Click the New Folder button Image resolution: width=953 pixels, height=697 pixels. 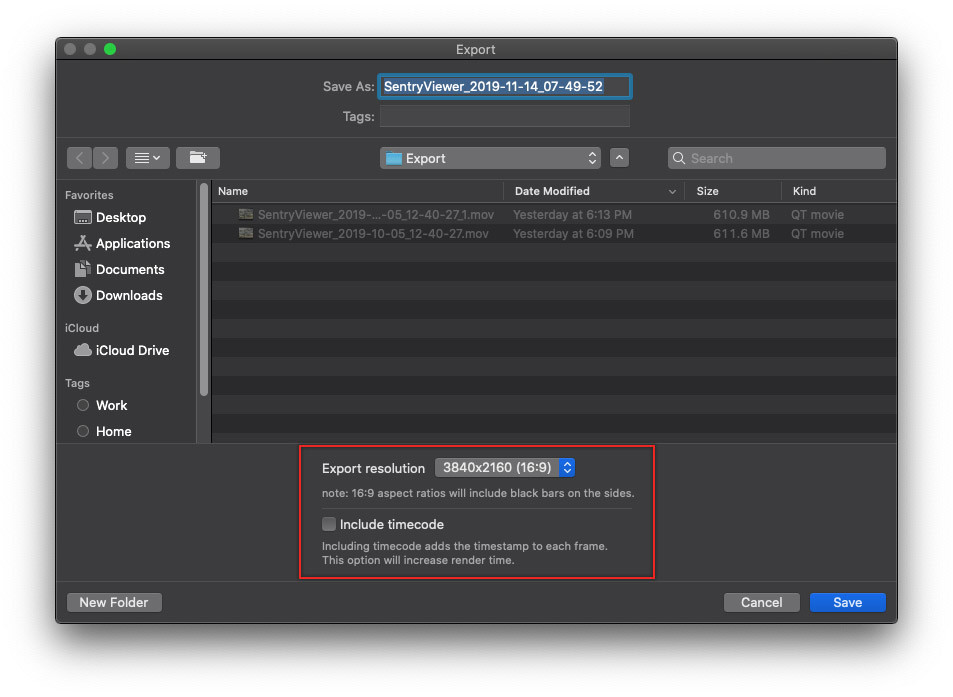tap(114, 602)
